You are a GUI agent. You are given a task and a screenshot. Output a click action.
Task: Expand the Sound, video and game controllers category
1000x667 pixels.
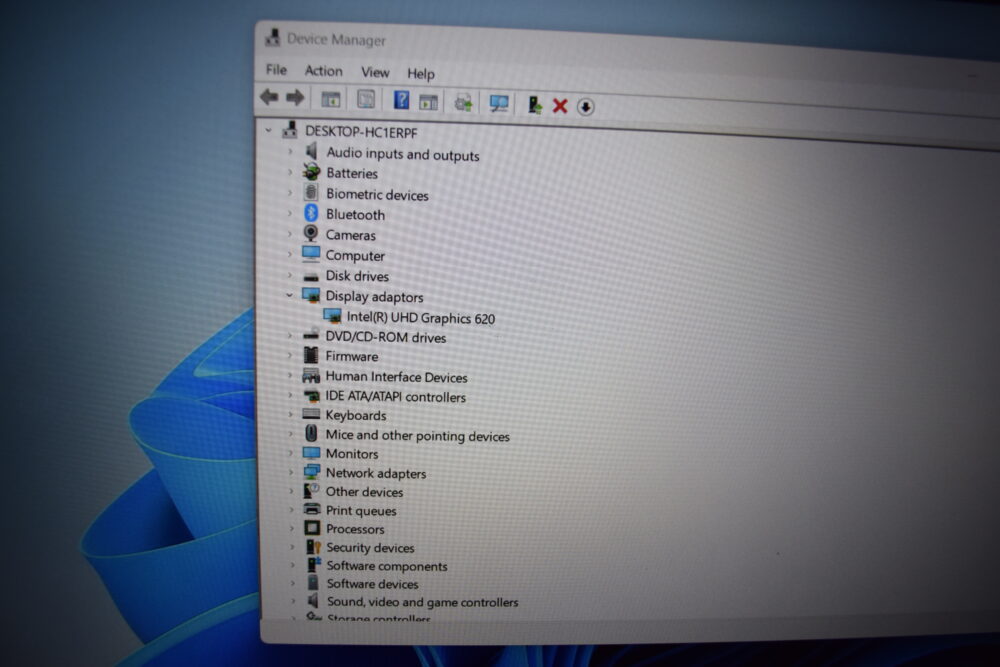click(293, 601)
